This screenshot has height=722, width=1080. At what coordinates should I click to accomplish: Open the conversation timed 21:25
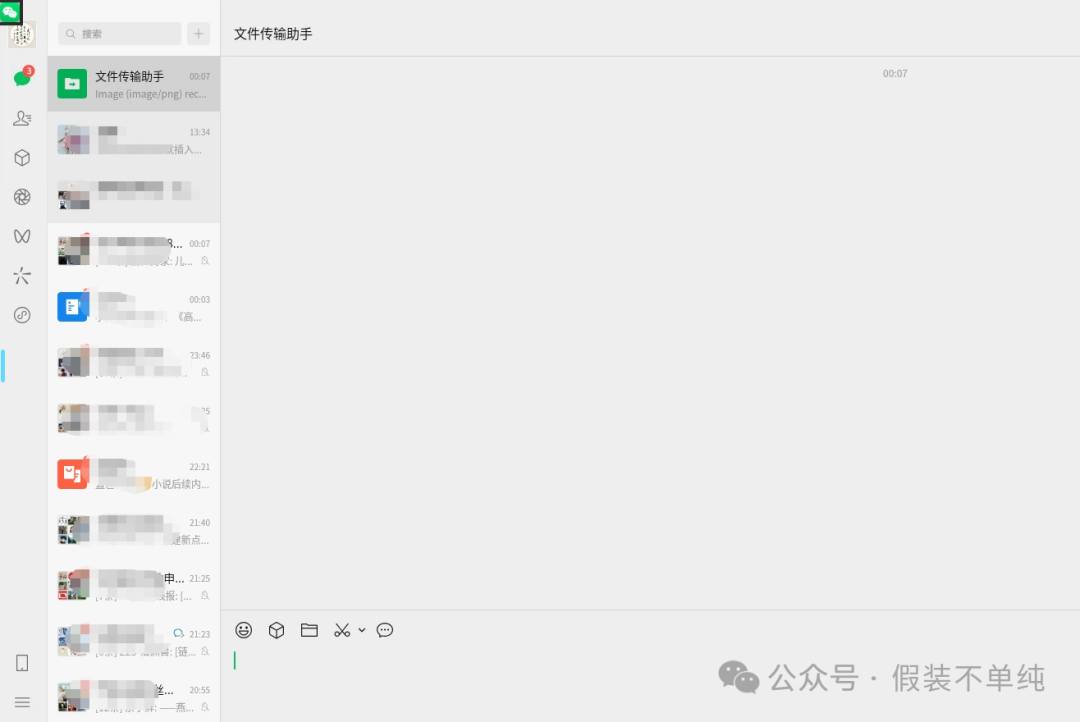tap(134, 586)
